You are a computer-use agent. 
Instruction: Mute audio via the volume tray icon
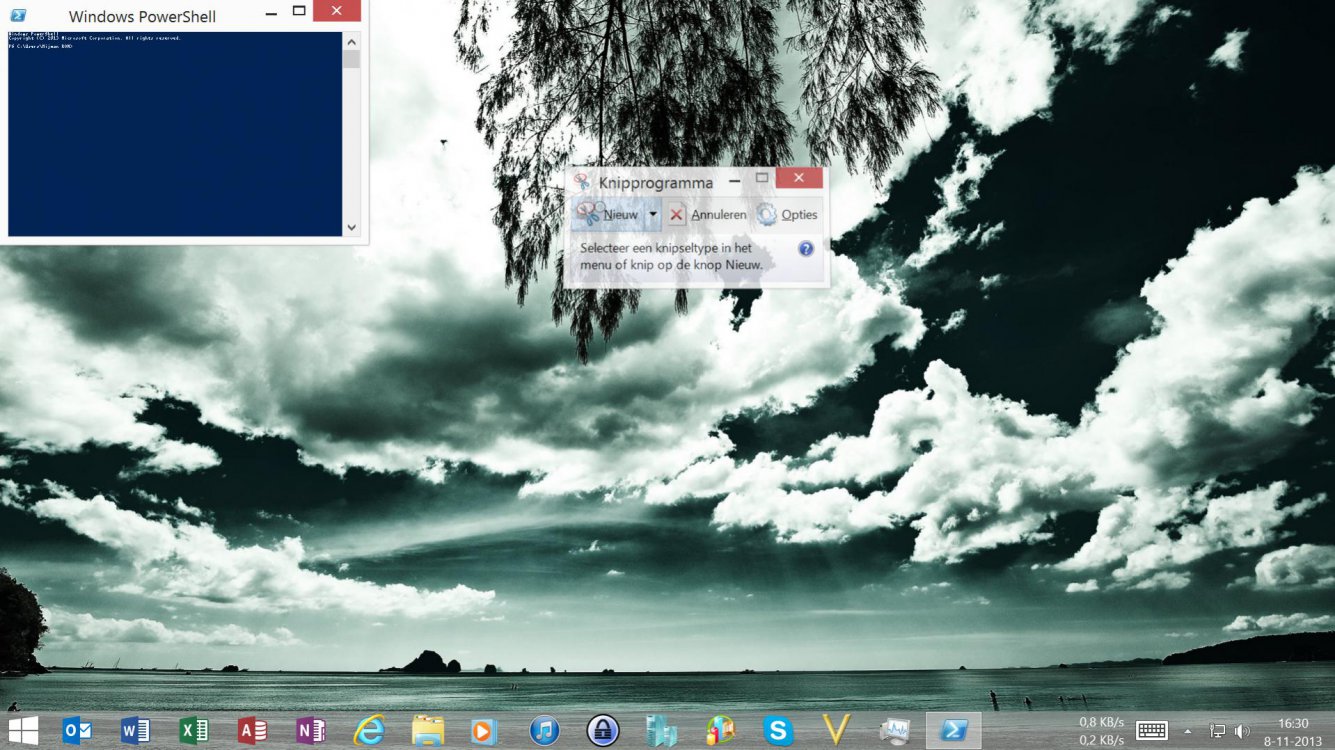(1240, 730)
